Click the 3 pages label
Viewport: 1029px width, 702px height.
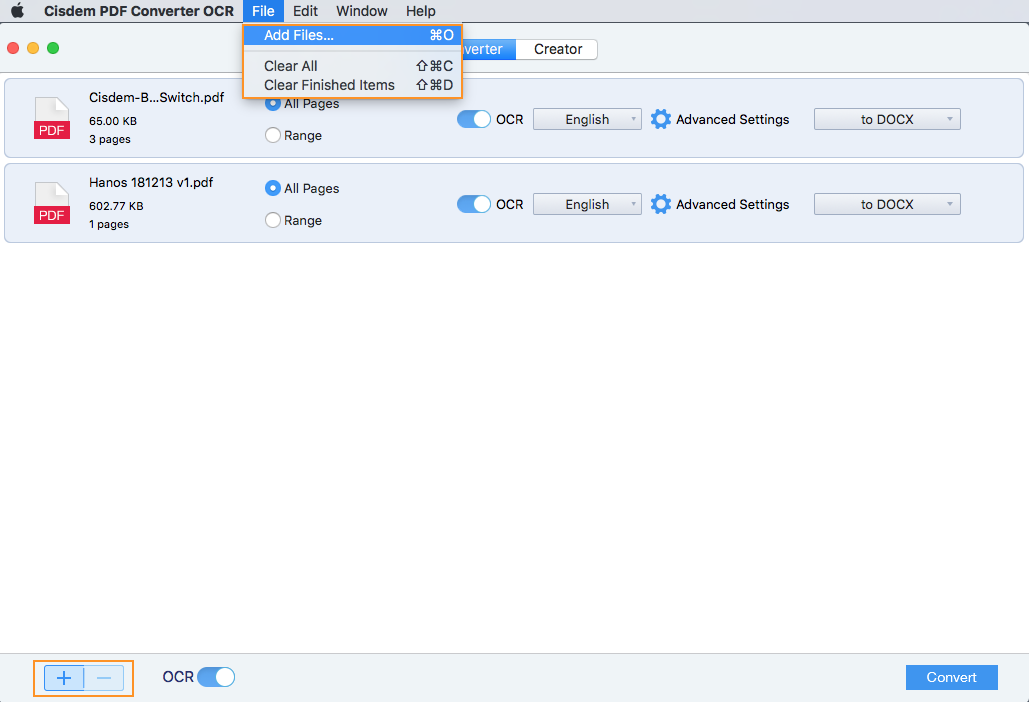tap(110, 139)
